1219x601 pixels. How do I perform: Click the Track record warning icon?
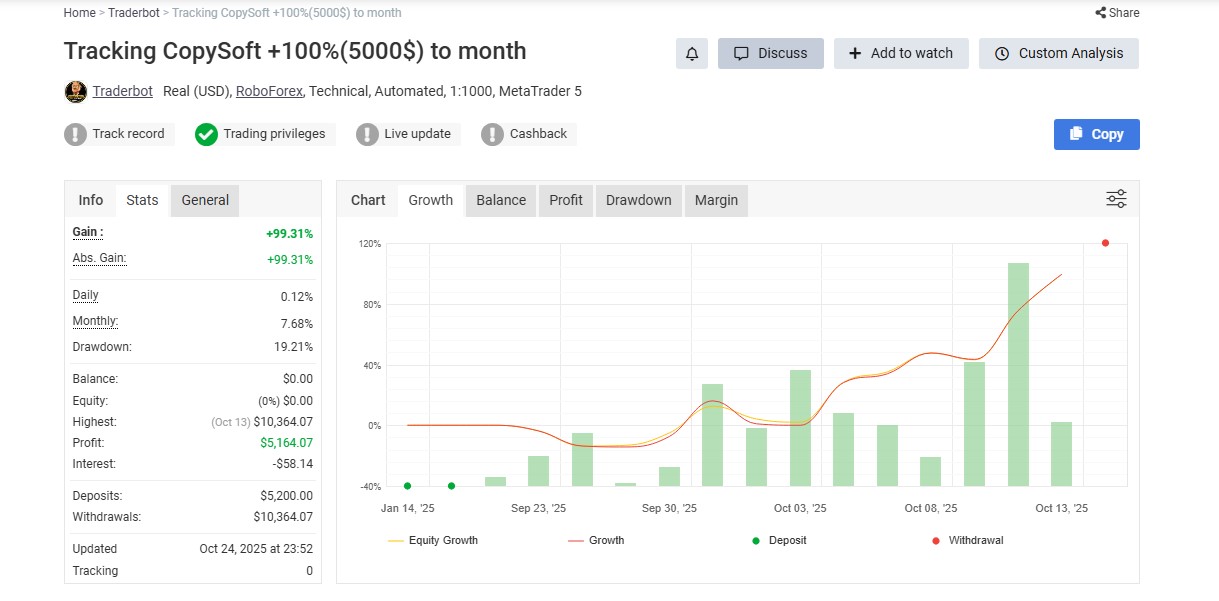pos(76,134)
